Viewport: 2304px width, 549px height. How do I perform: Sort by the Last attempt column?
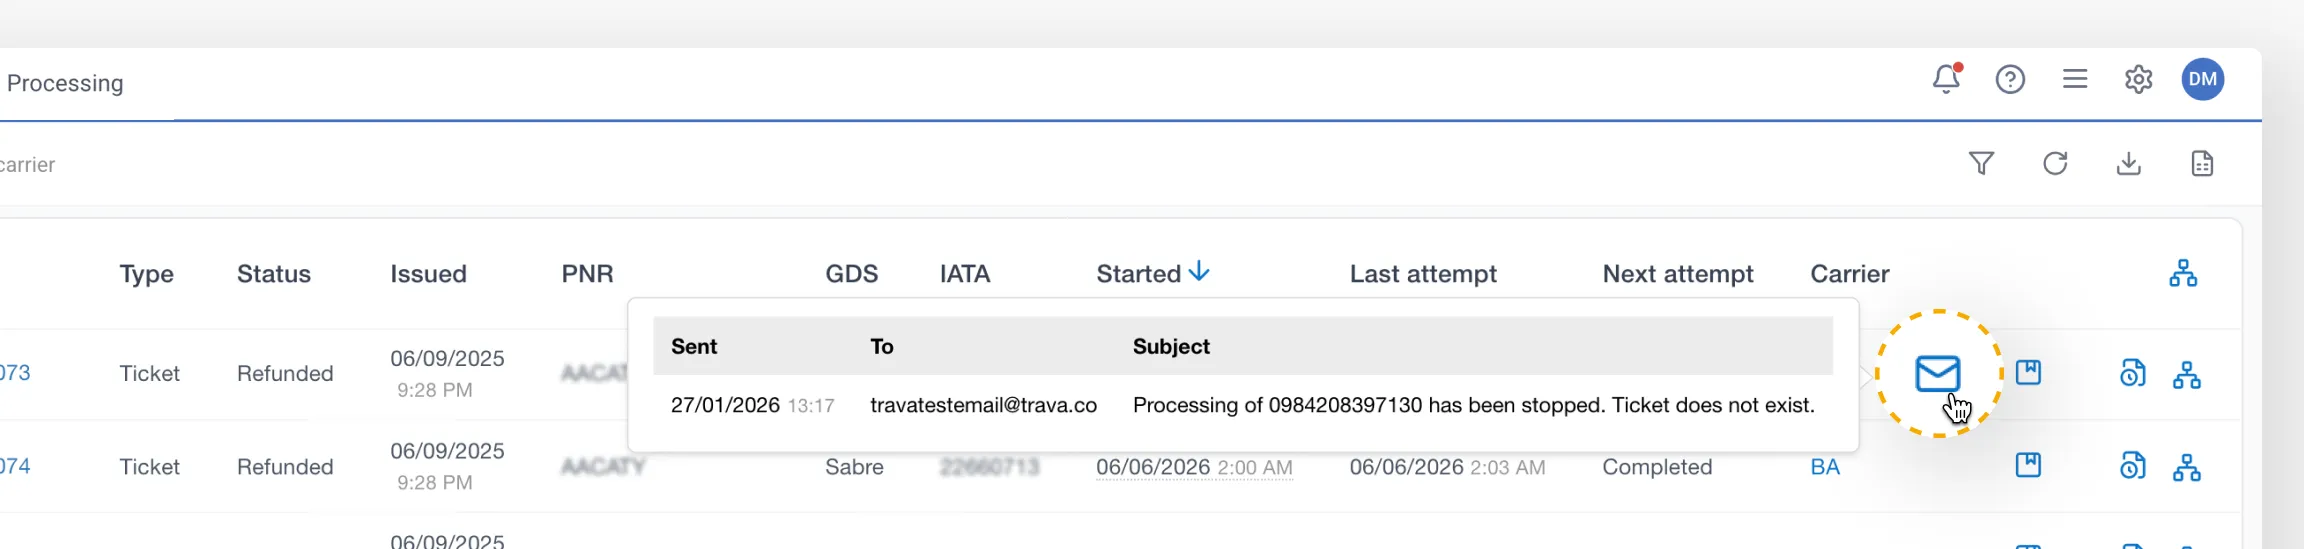(x=1423, y=274)
